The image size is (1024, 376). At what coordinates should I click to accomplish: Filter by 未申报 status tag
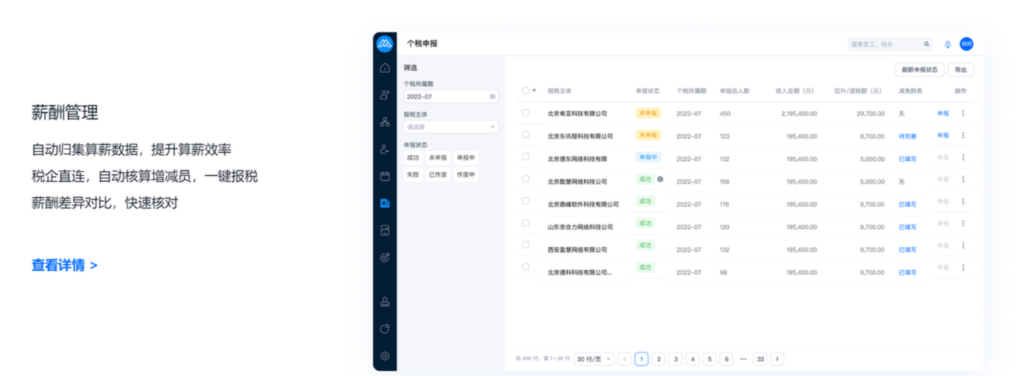pyautogui.click(x=438, y=157)
